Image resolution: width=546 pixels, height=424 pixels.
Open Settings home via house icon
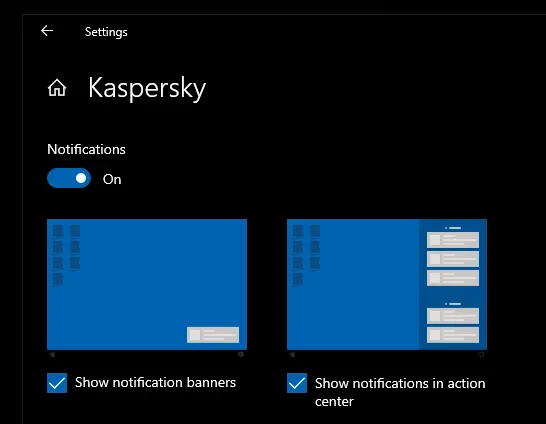click(57, 87)
